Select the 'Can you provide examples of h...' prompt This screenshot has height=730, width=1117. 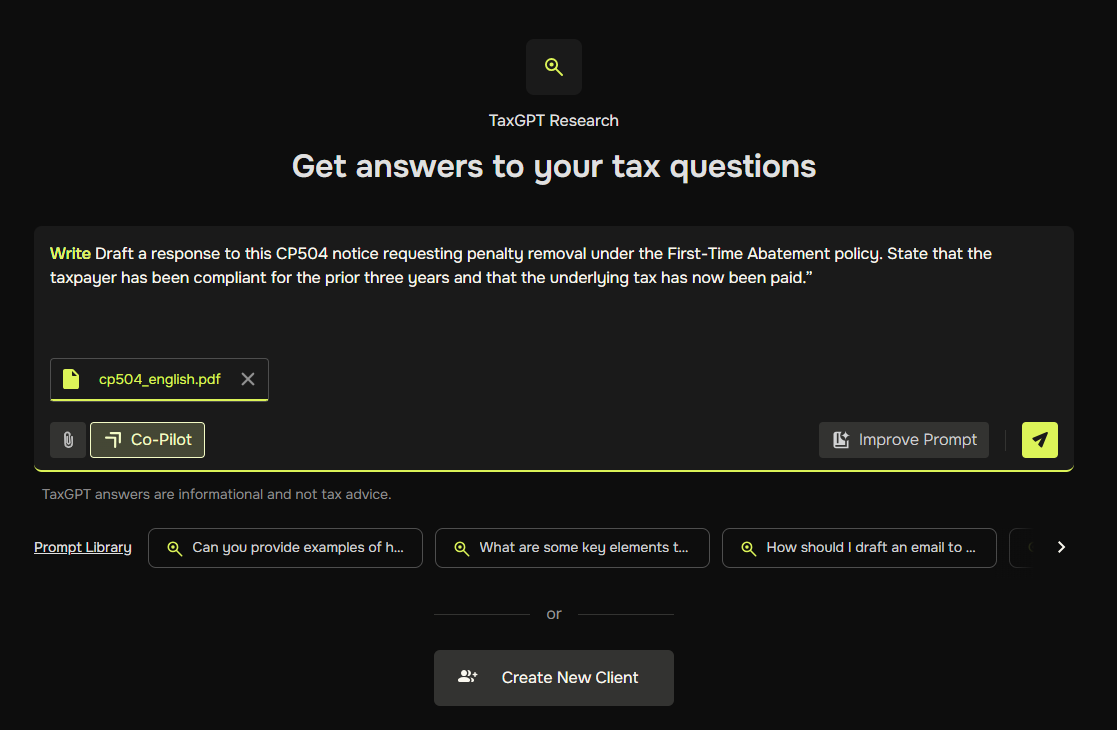pyautogui.click(x=285, y=548)
